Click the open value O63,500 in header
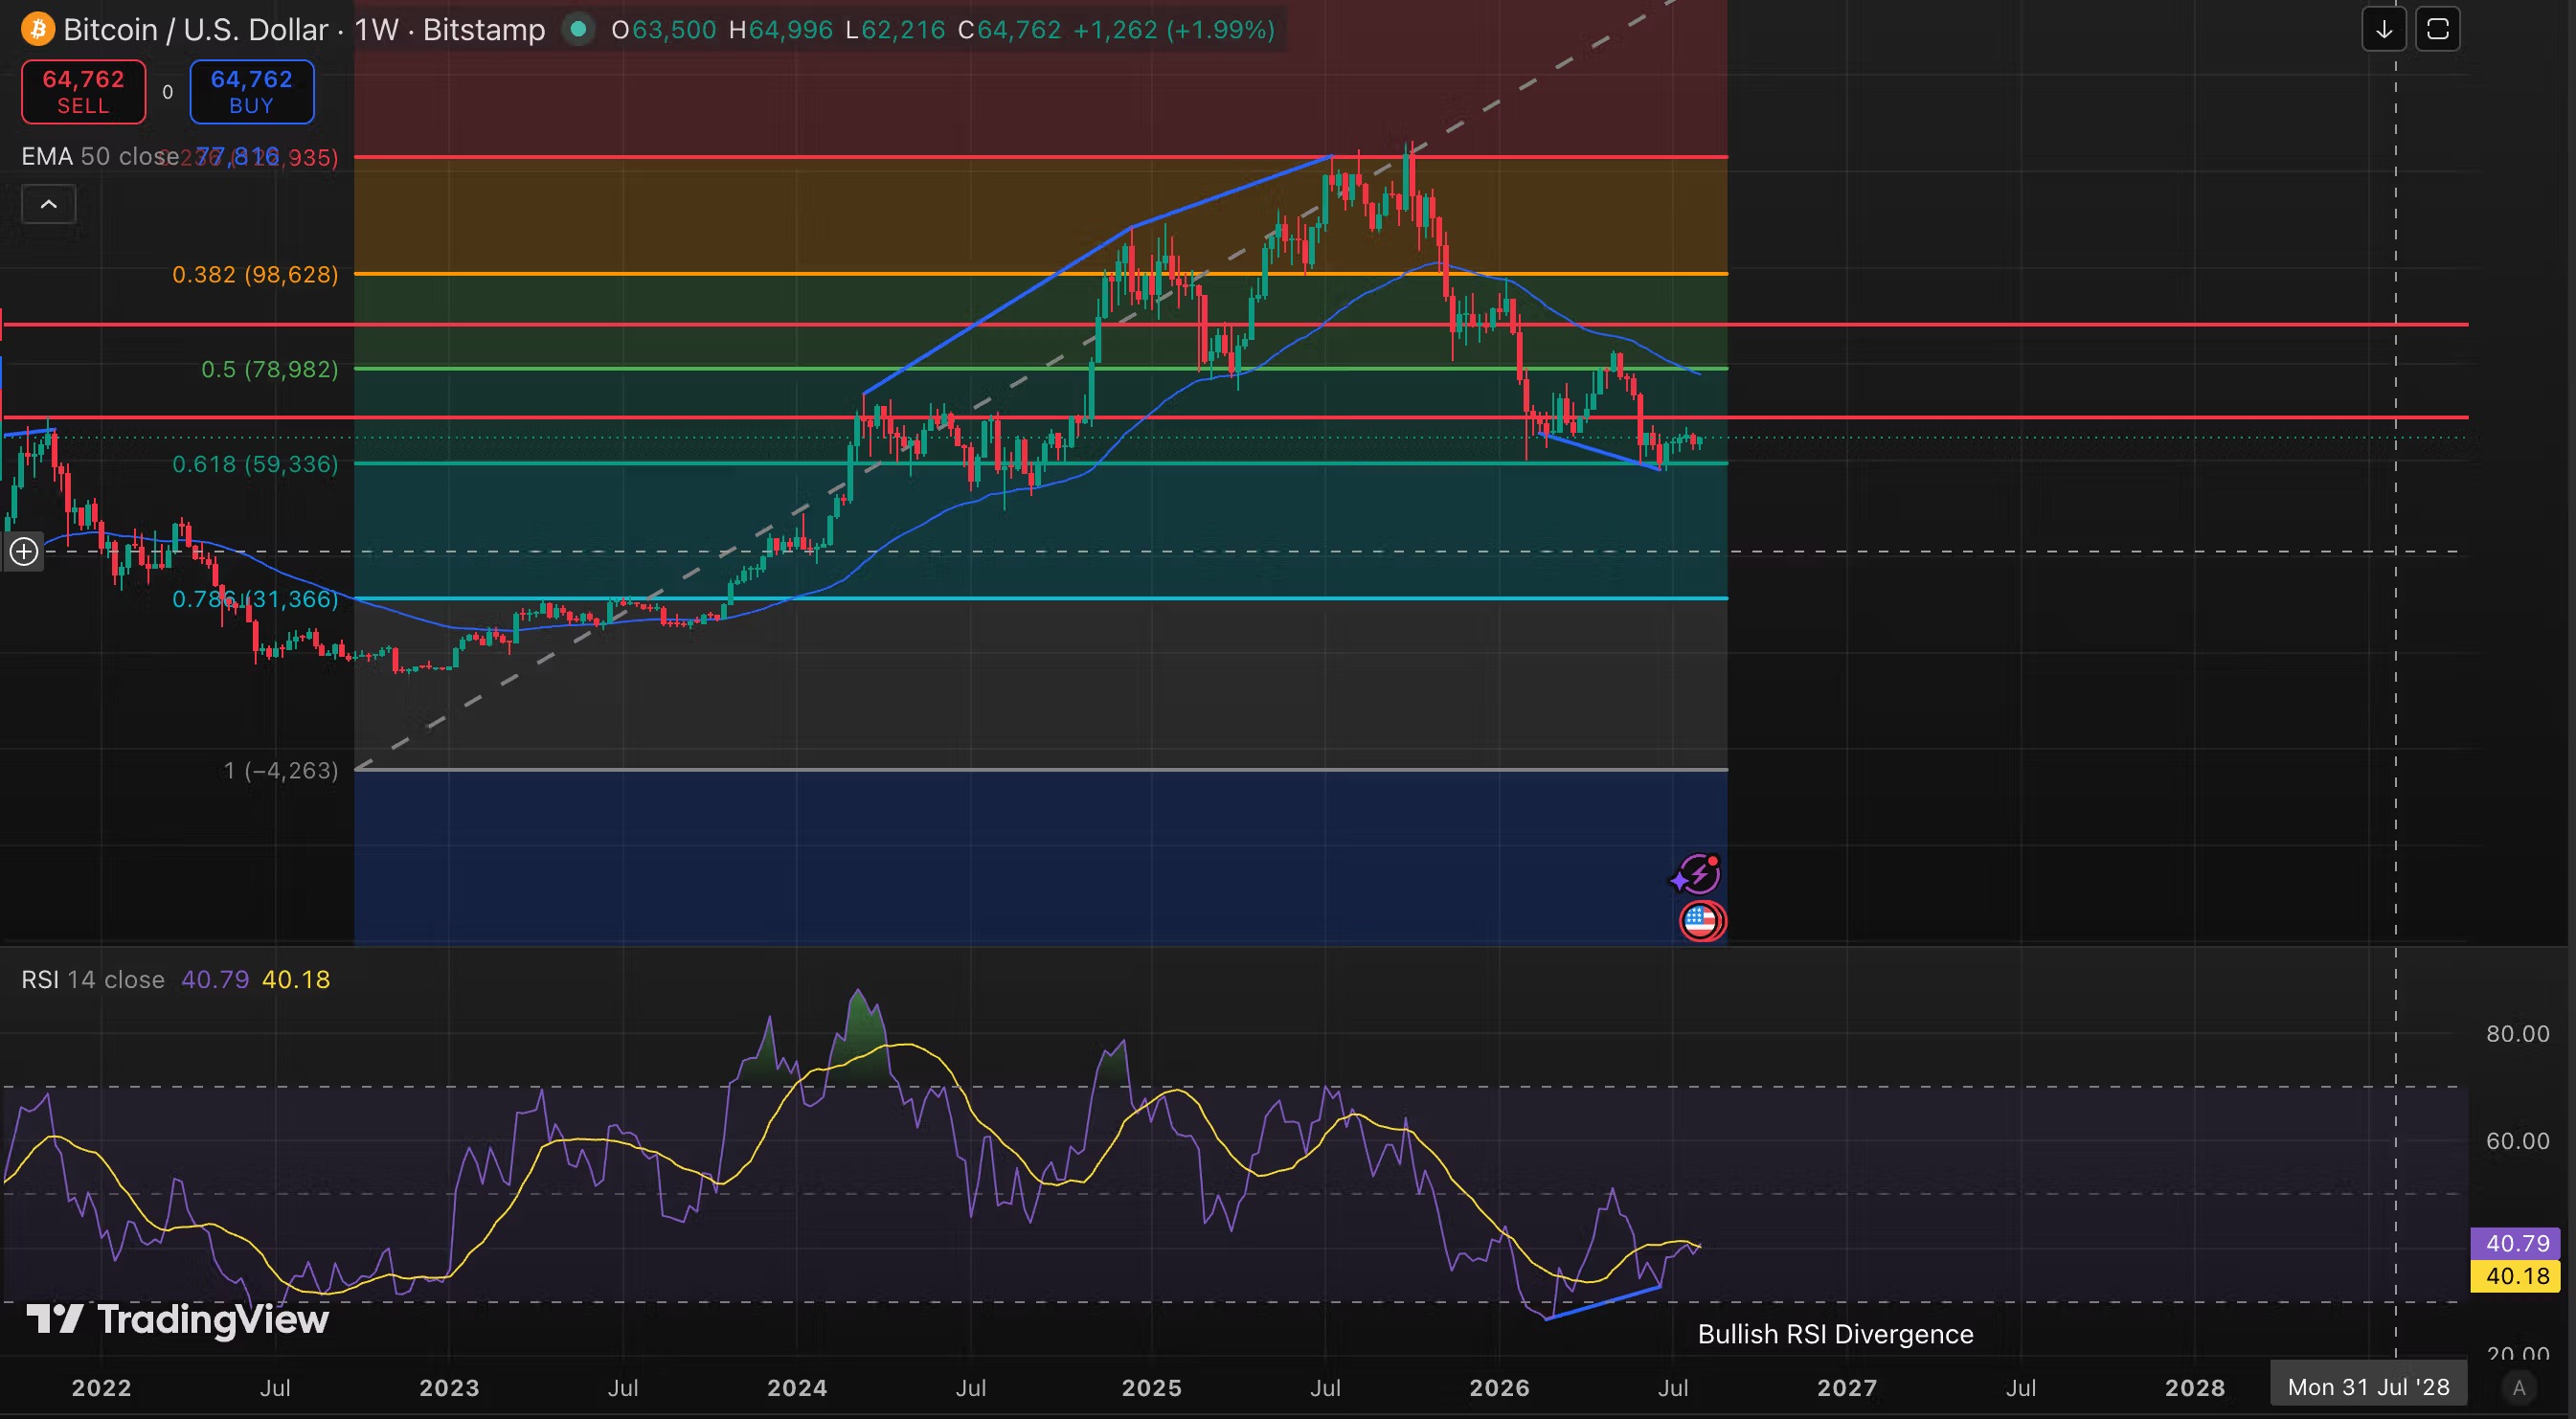Image resolution: width=2576 pixels, height=1419 pixels. coord(664,30)
